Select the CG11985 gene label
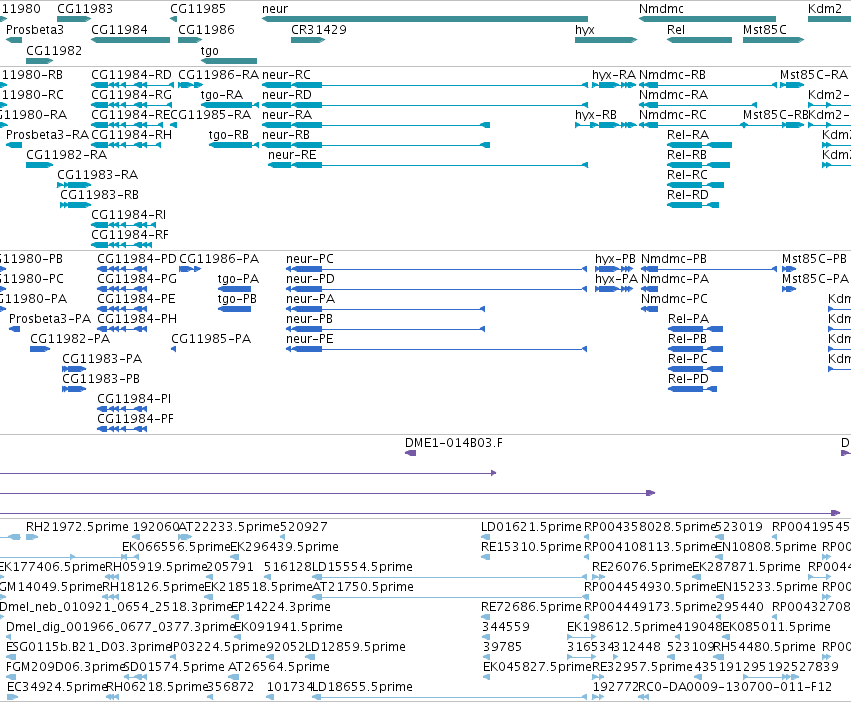Screen dimensions: 851x702 click(198, 9)
